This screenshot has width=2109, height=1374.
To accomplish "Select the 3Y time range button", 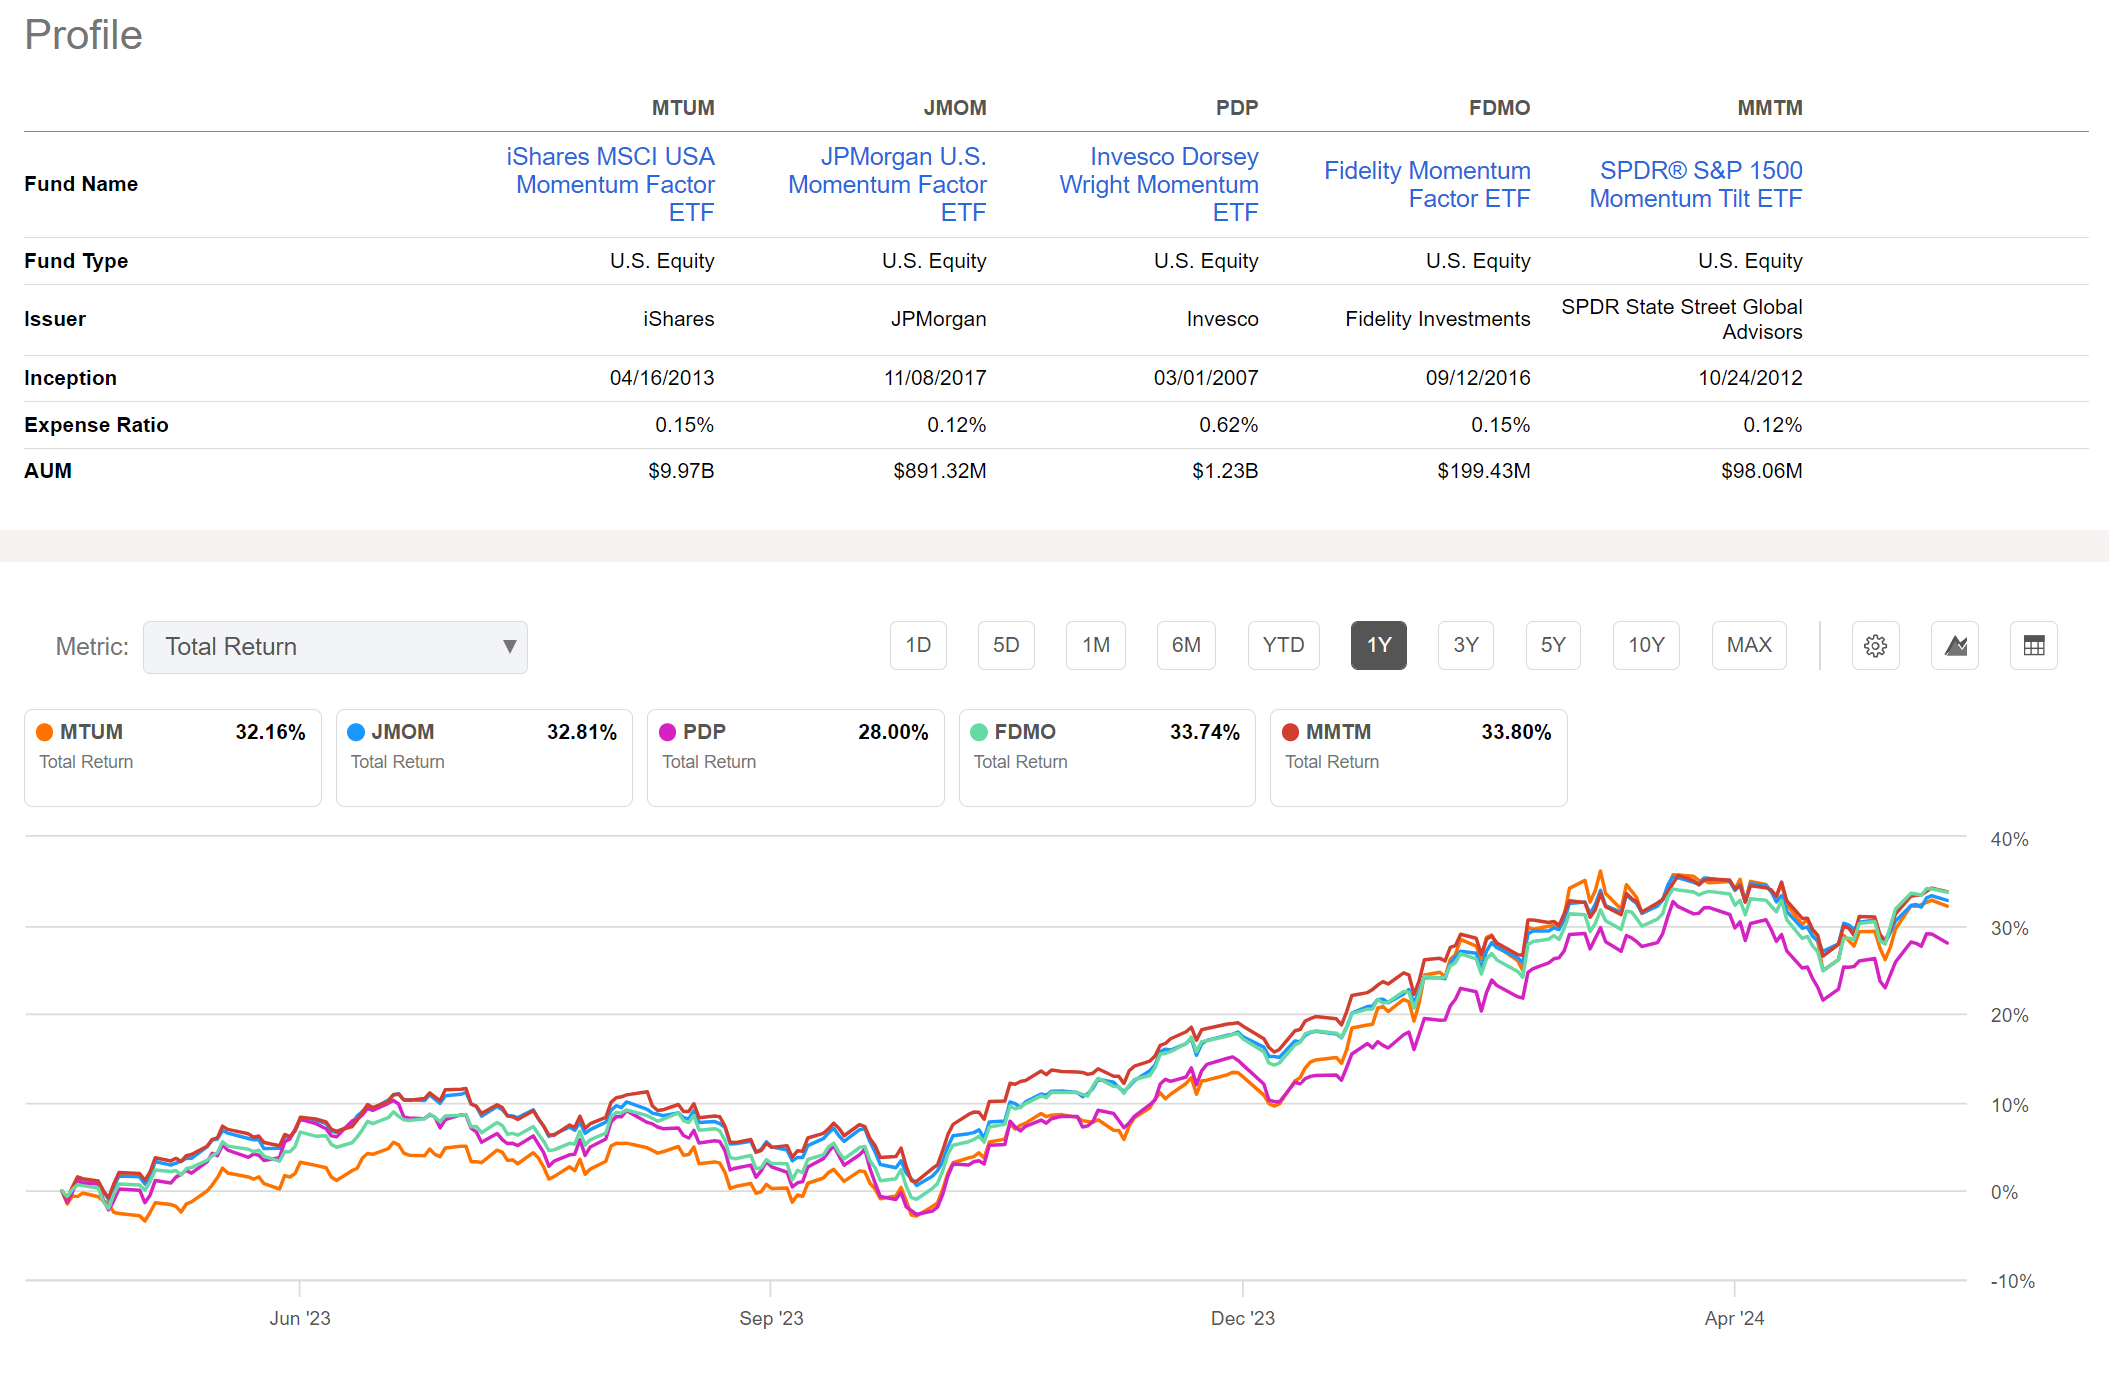I will 1465,645.
